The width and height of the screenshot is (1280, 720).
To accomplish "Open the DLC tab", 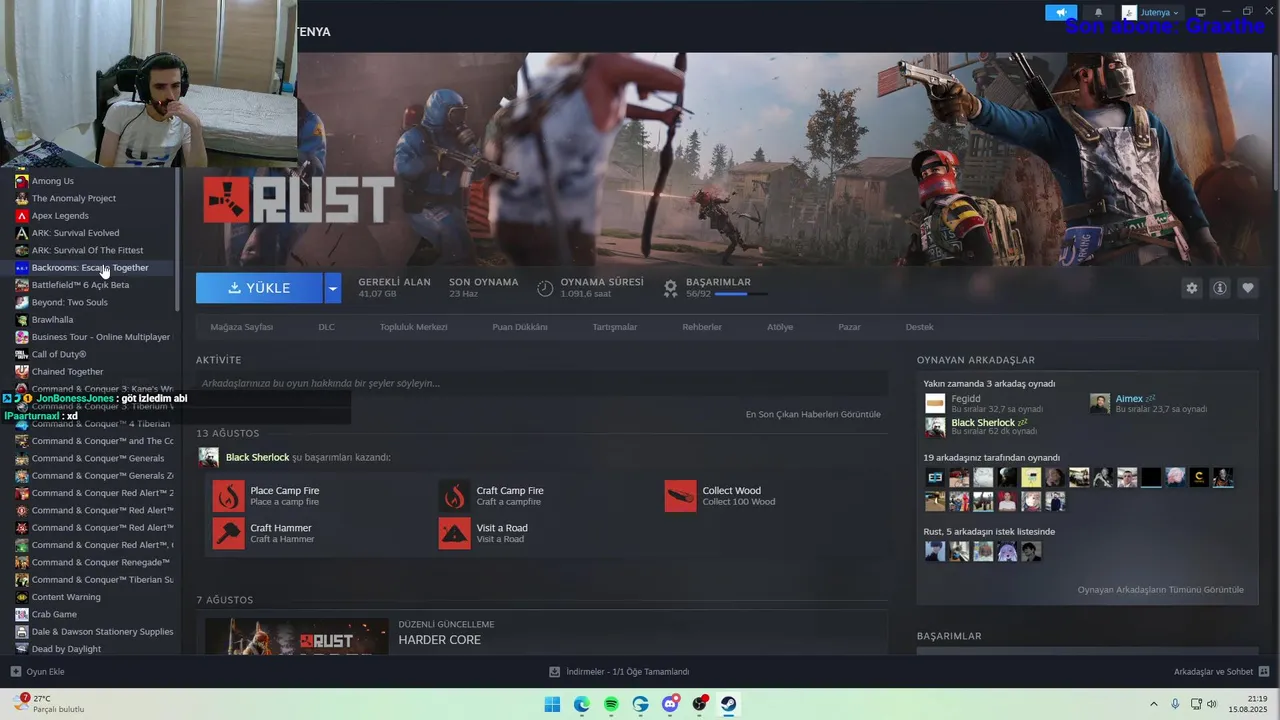I will [x=326, y=327].
